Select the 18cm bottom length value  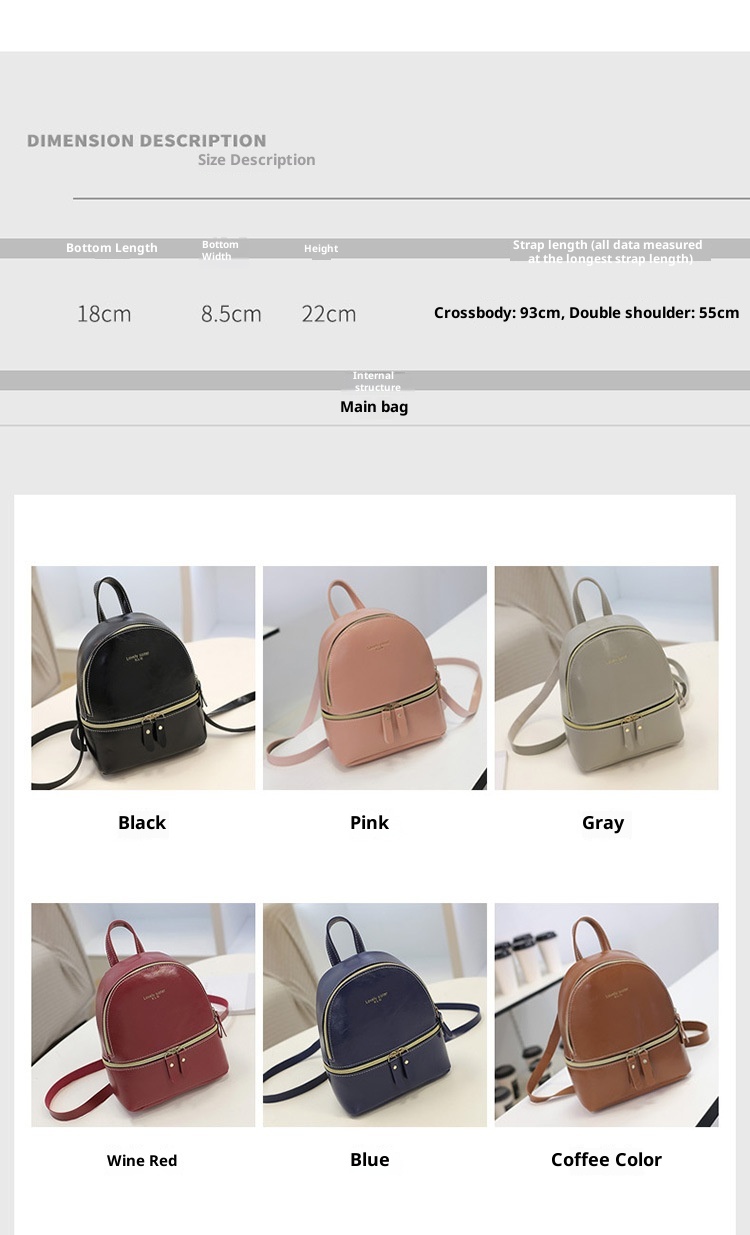pyautogui.click(x=104, y=314)
